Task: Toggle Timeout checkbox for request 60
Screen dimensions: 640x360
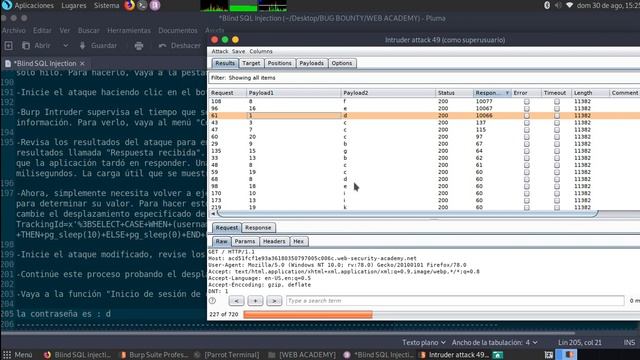Action: [x=557, y=137]
